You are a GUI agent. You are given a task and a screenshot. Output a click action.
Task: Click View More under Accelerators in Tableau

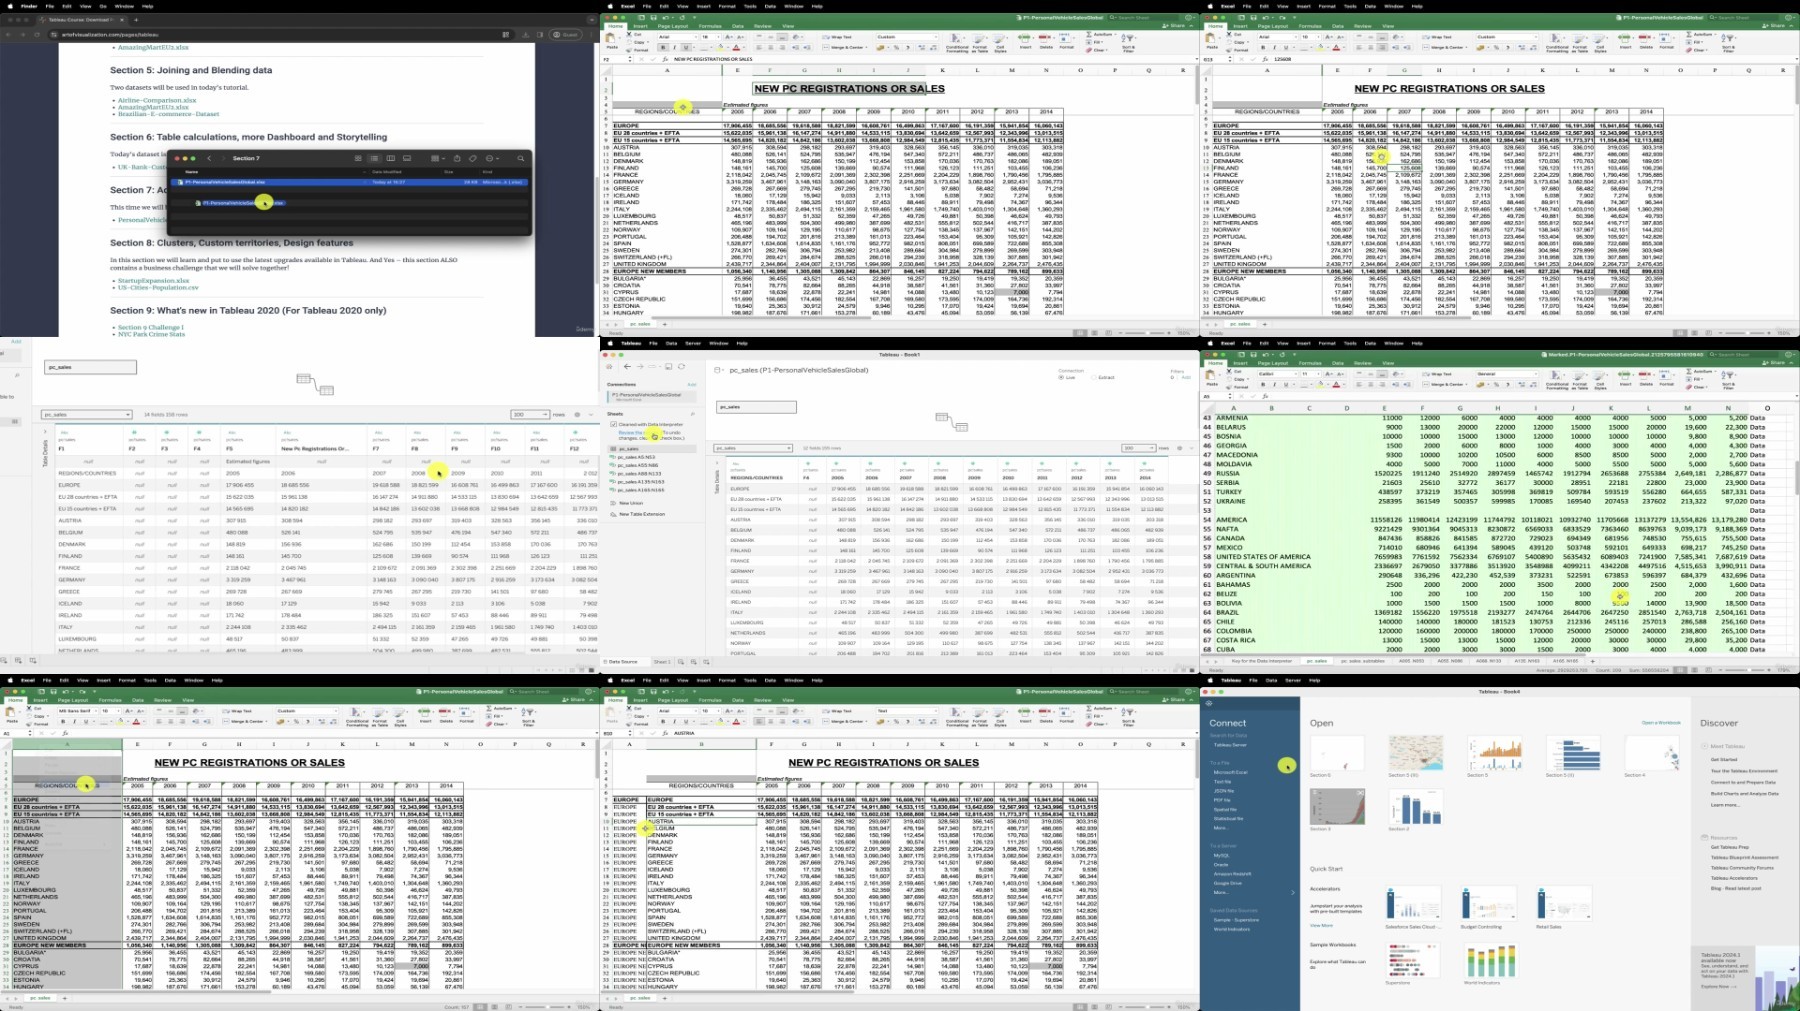(1322, 925)
